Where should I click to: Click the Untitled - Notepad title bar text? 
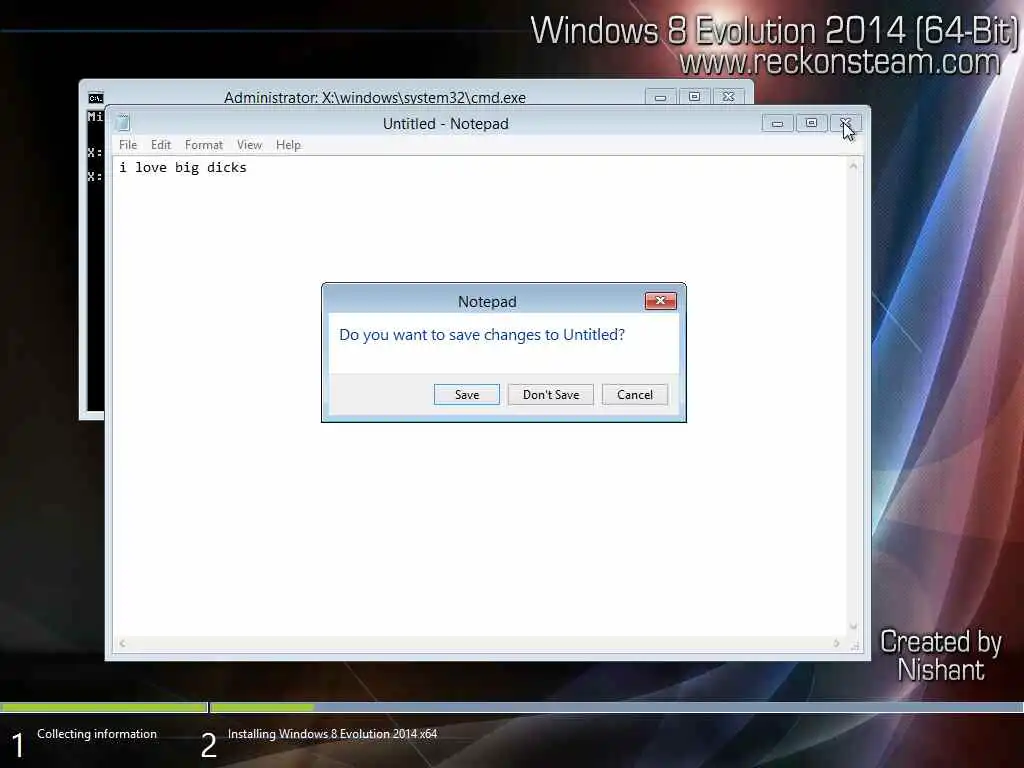coord(445,123)
